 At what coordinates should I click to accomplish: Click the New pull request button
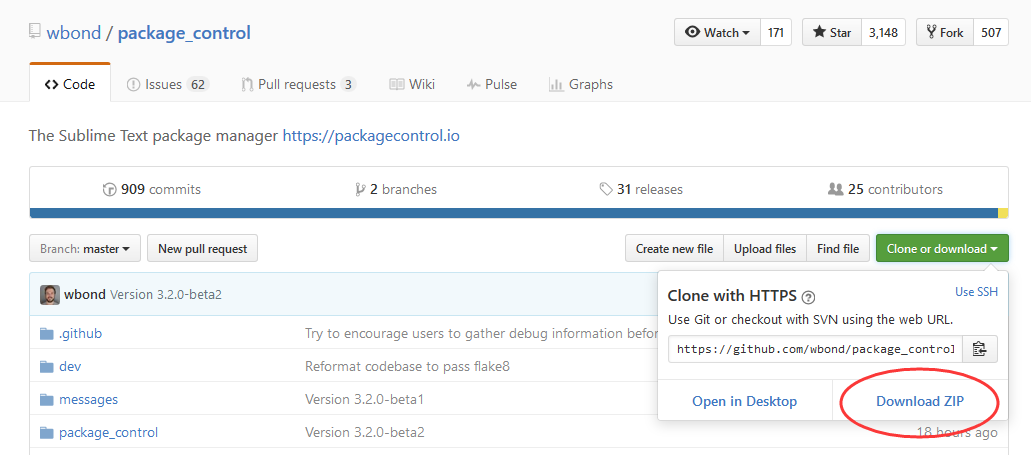tap(203, 249)
